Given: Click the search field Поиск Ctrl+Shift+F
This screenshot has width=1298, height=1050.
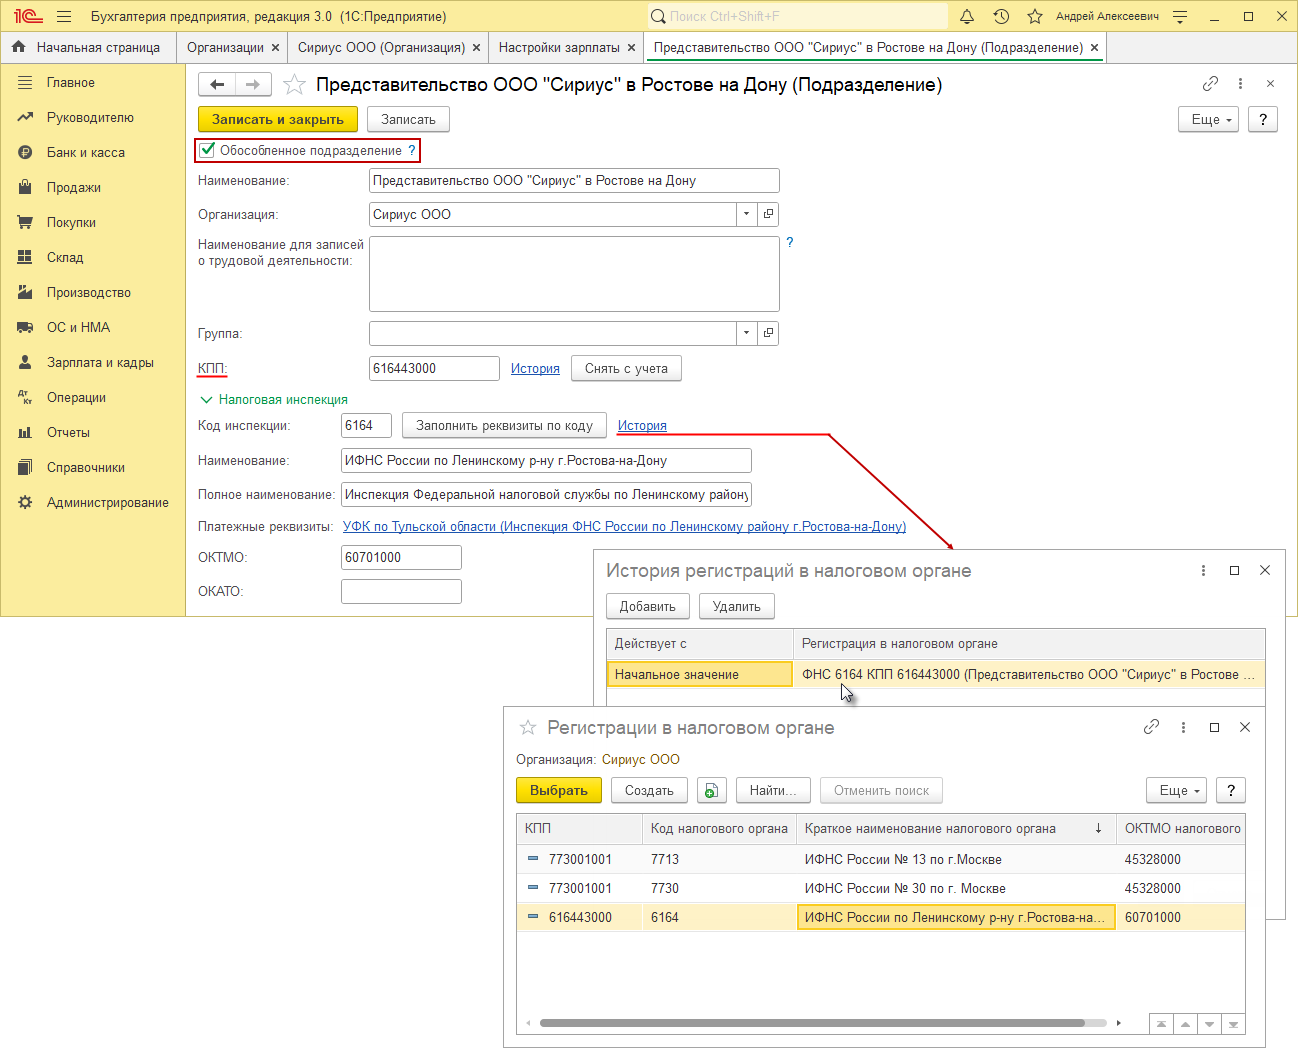Looking at the screenshot, I should click(797, 16).
